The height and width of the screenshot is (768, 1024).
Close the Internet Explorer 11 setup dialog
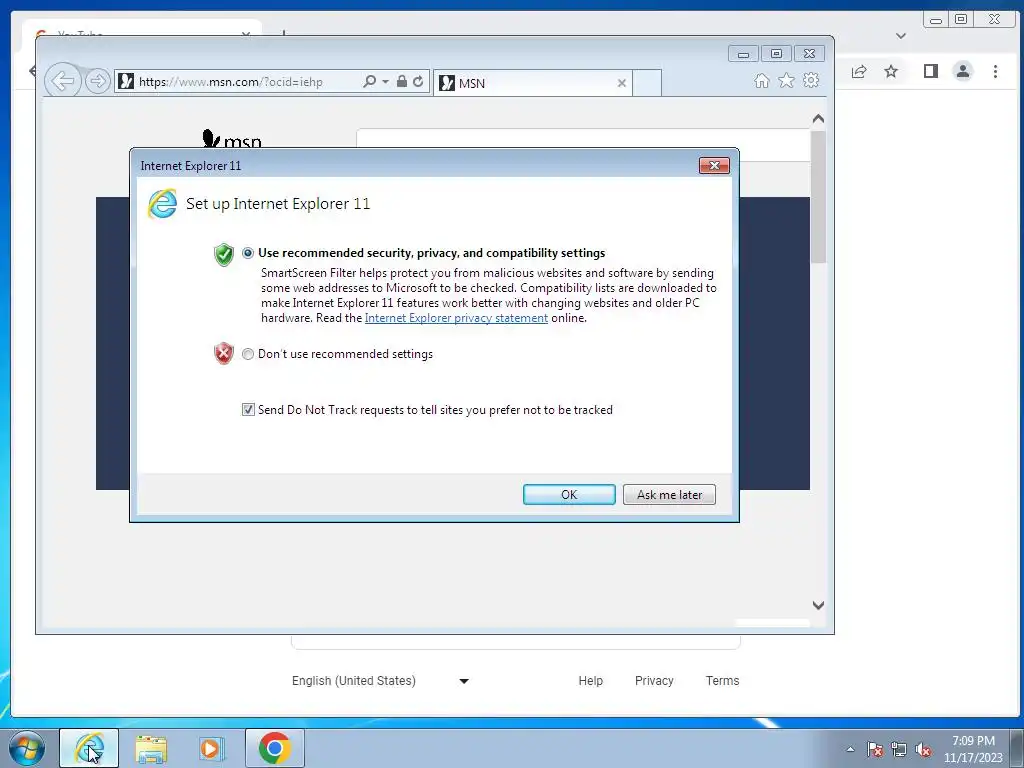[714, 166]
